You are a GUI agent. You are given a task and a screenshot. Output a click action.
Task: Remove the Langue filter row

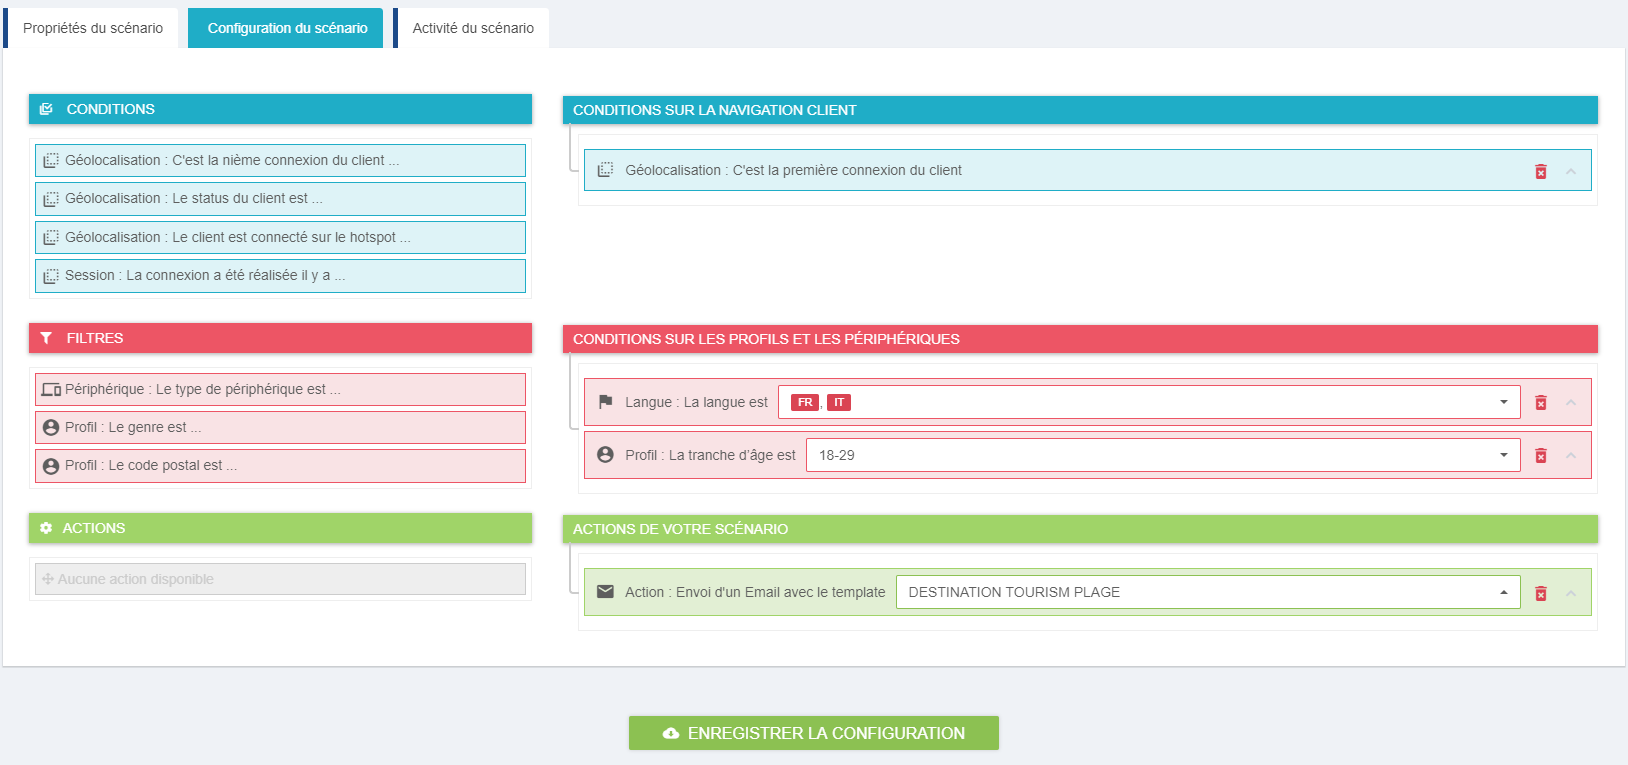tap(1540, 403)
